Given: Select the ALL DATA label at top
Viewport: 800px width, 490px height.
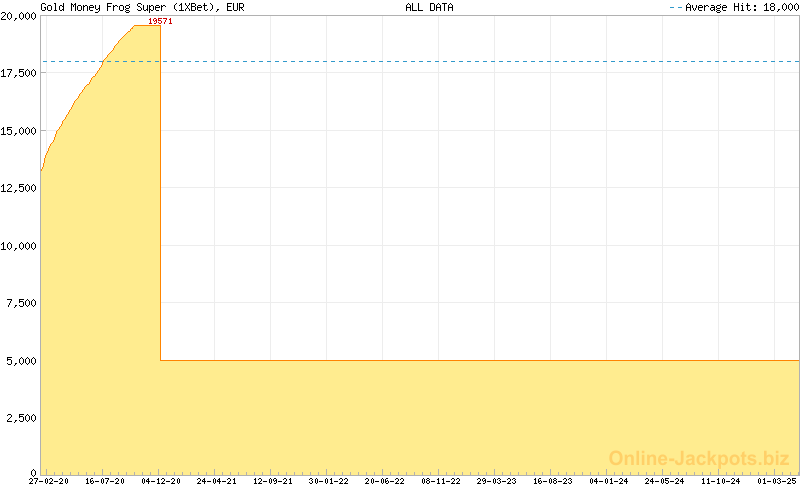Looking at the screenshot, I should [x=429, y=7].
